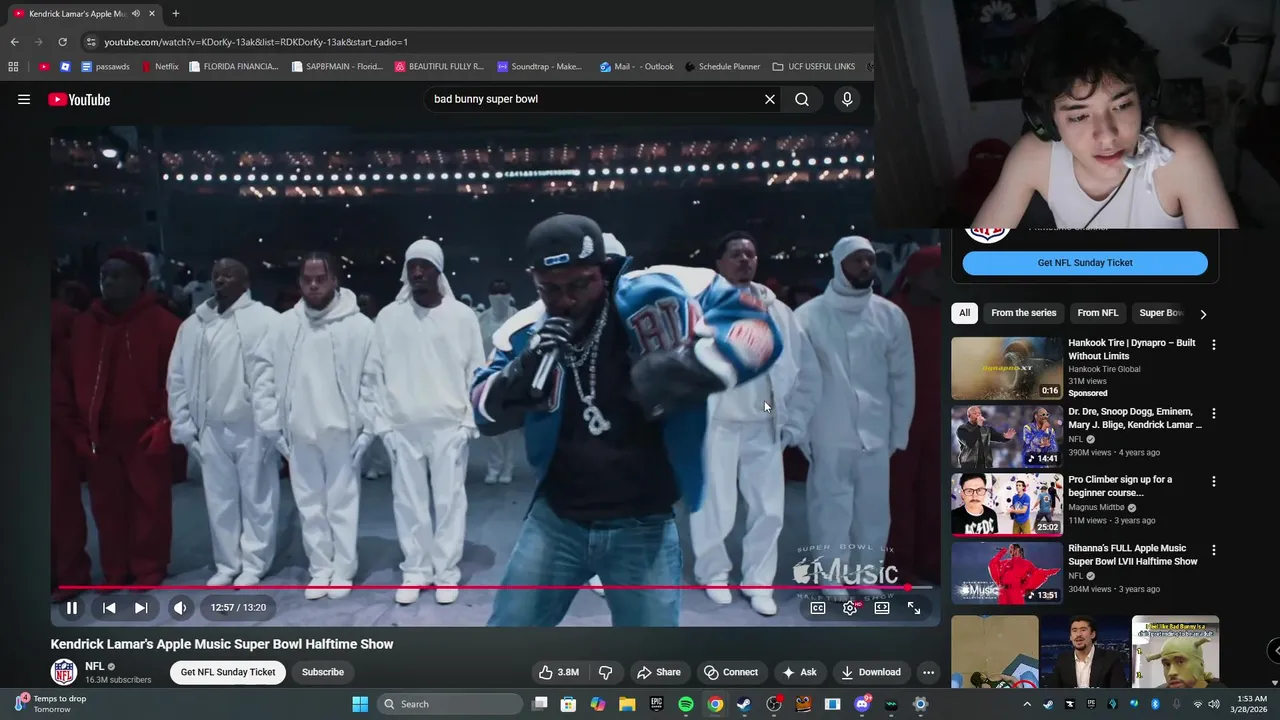The width and height of the screenshot is (1280, 720).
Task: Open the taskbar clock and date
Action: pyautogui.click(x=1251, y=704)
